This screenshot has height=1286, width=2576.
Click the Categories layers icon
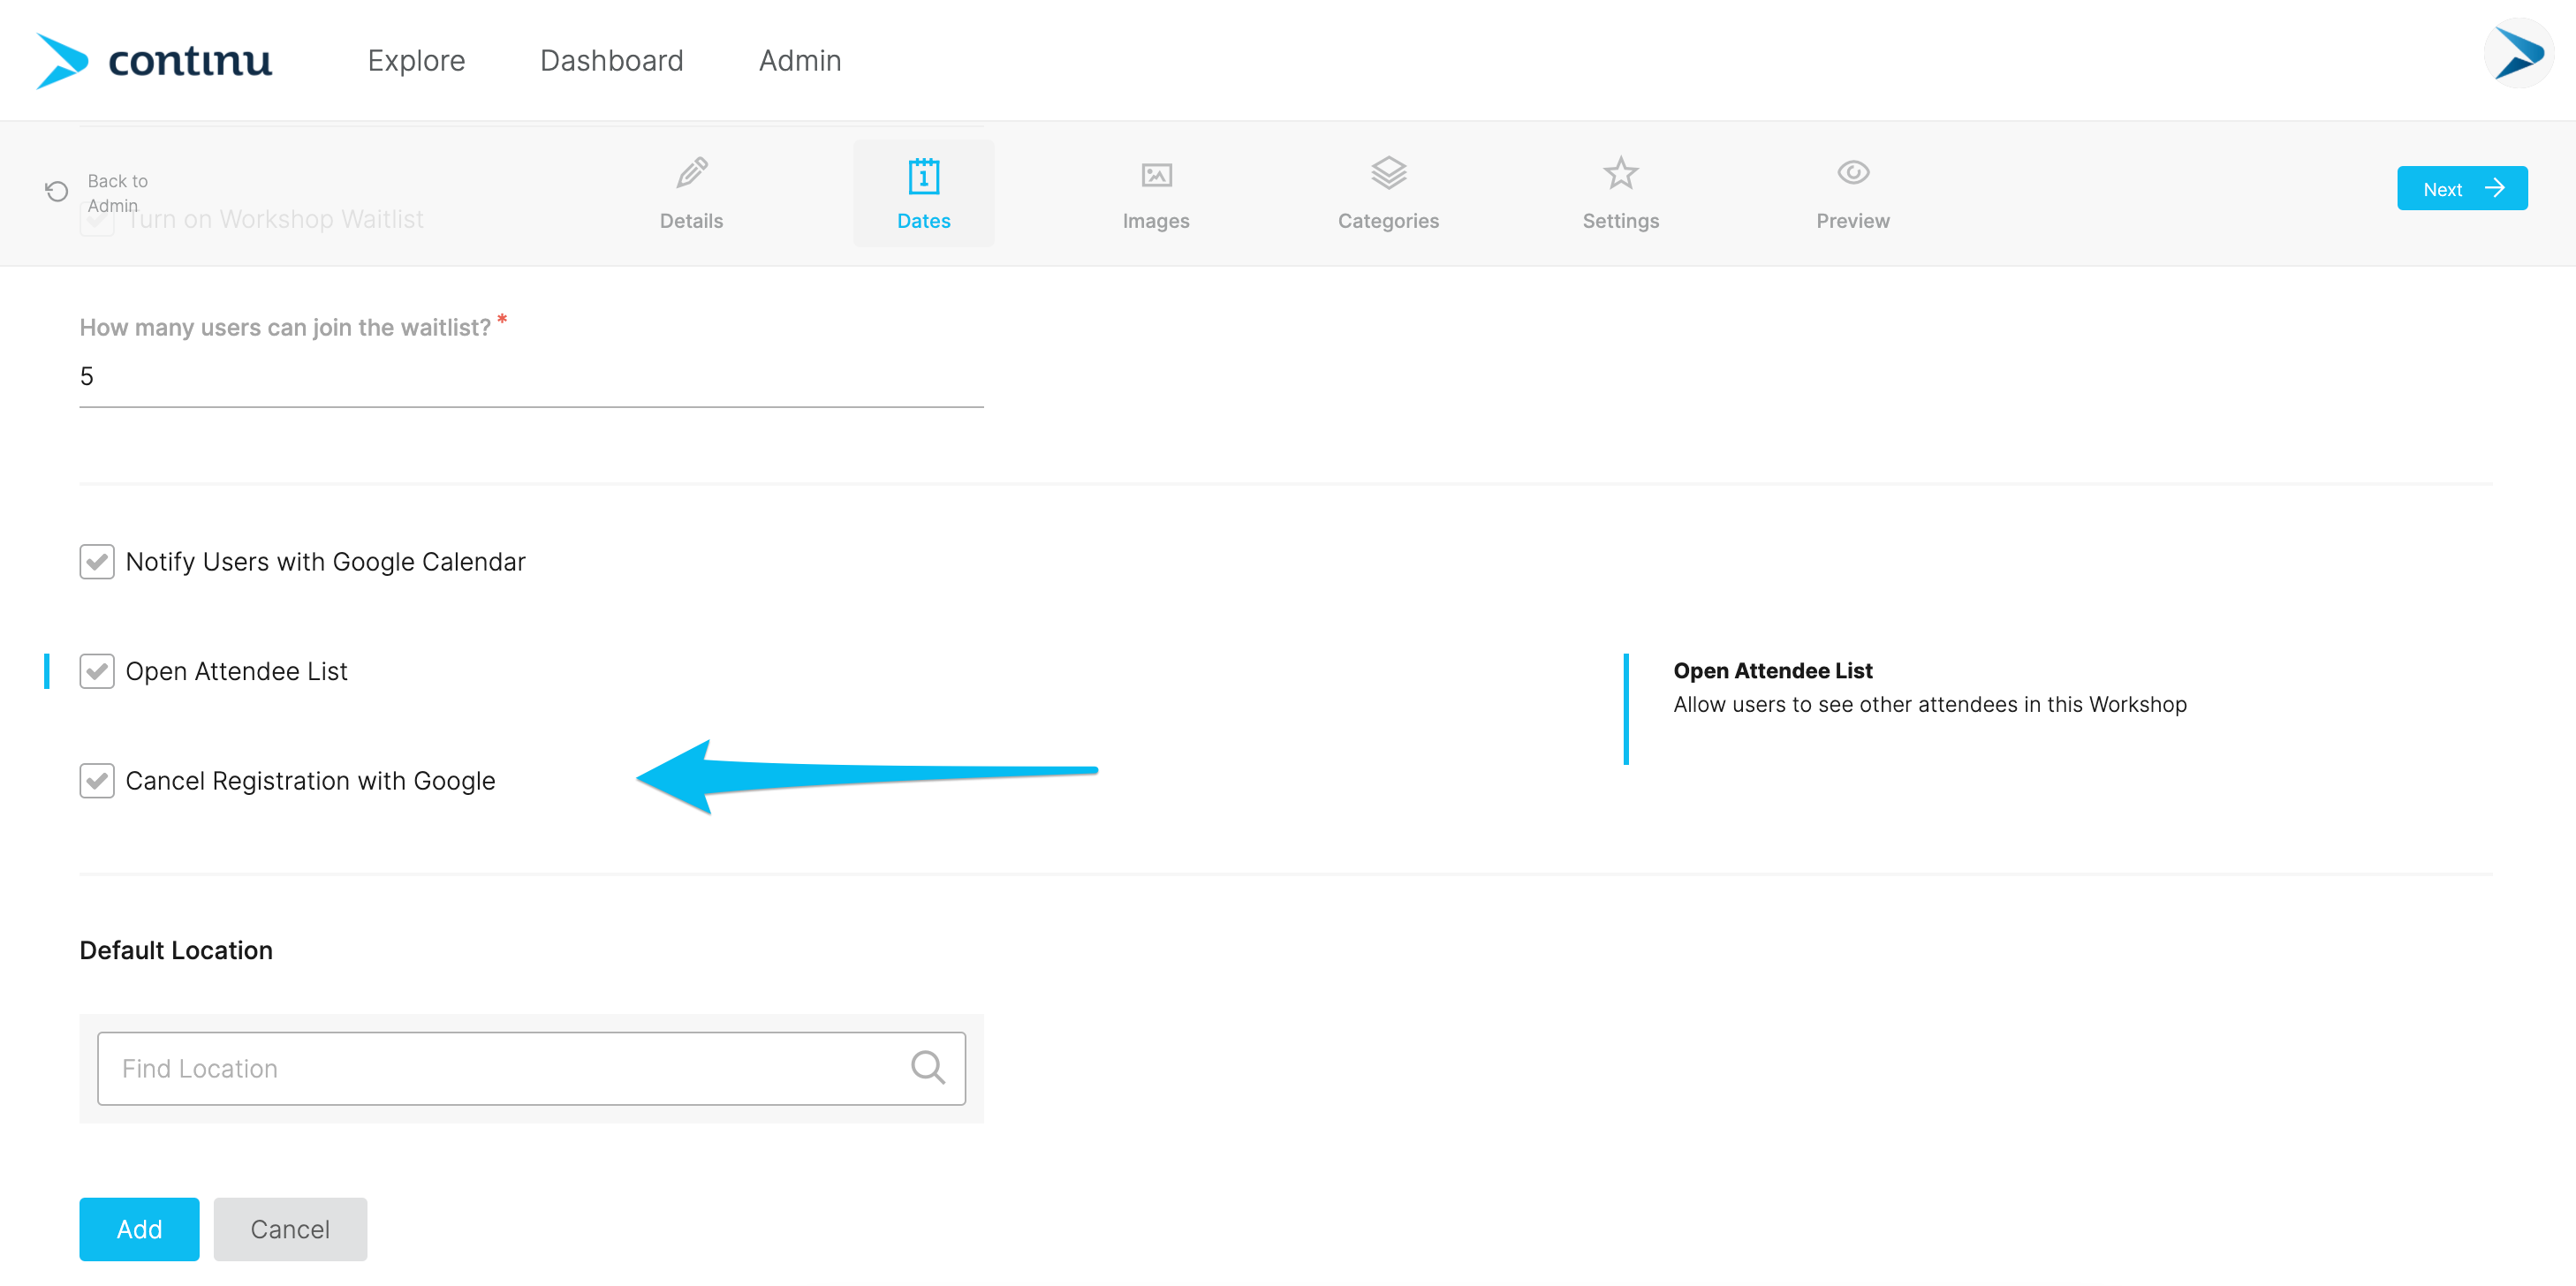pyautogui.click(x=1388, y=173)
